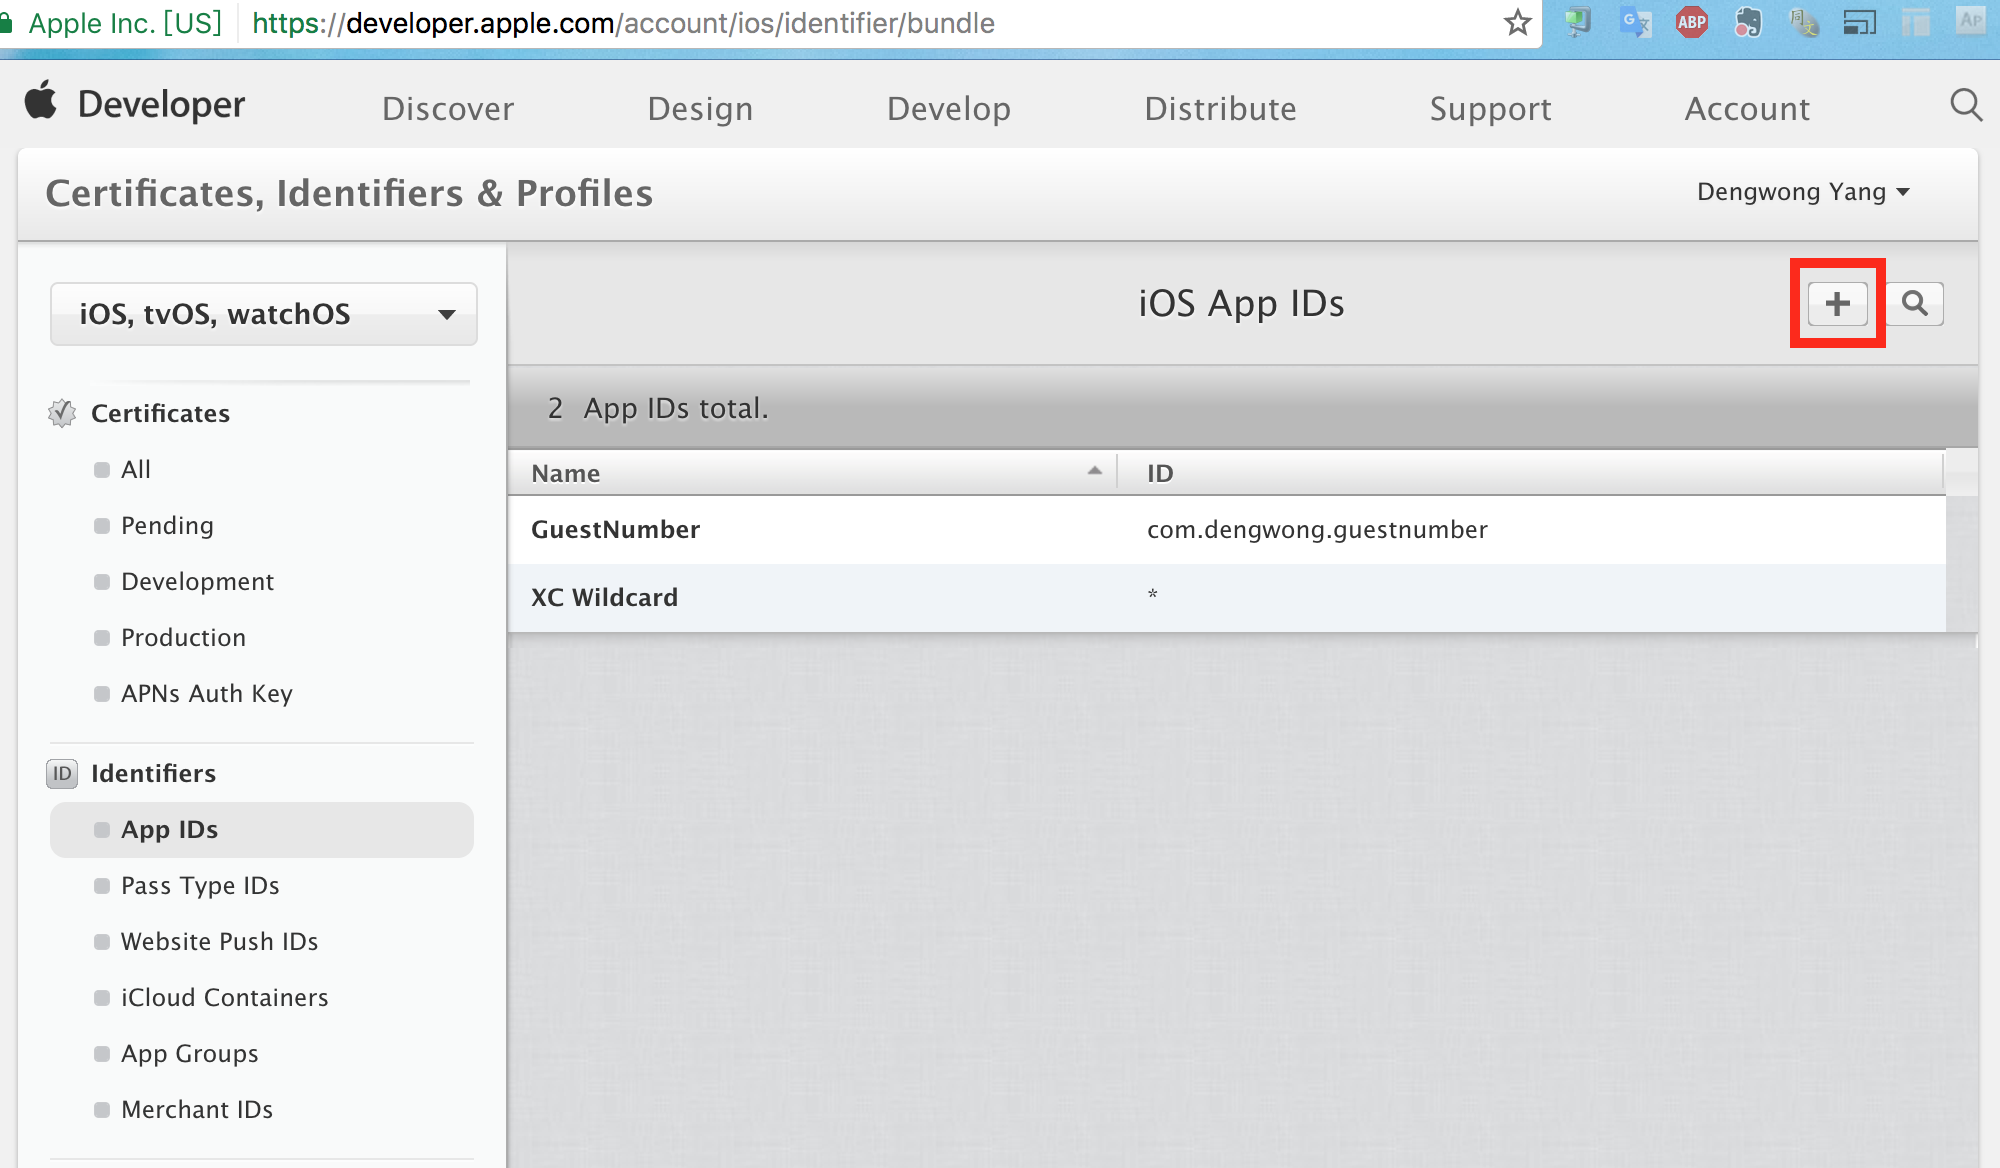Open the Design menu
This screenshot has width=2000, height=1168.
[x=700, y=108]
